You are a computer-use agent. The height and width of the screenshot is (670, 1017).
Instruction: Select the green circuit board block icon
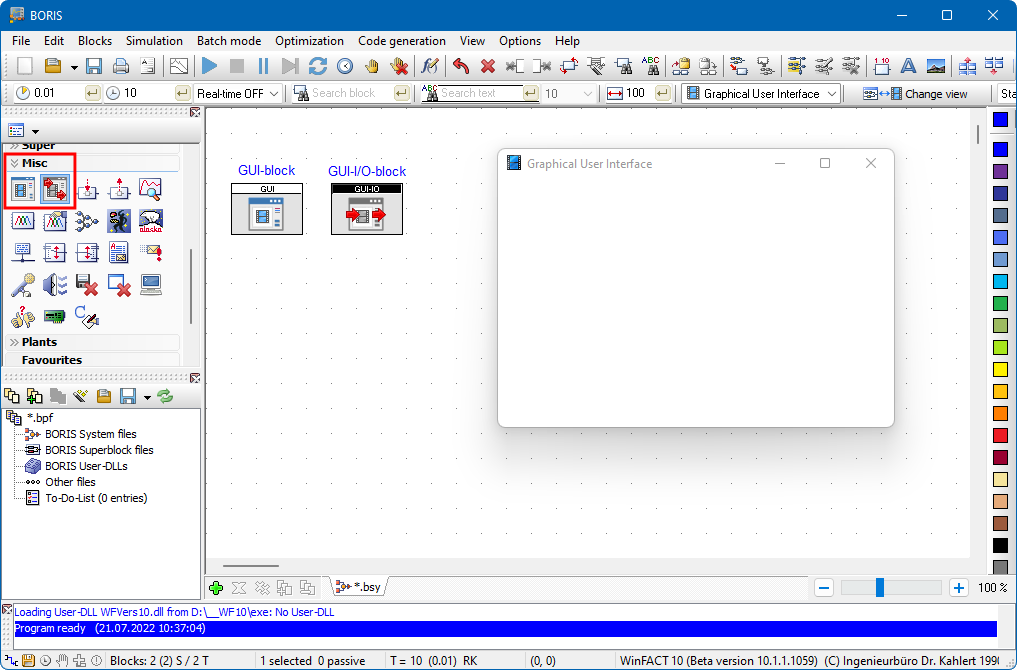[54, 317]
